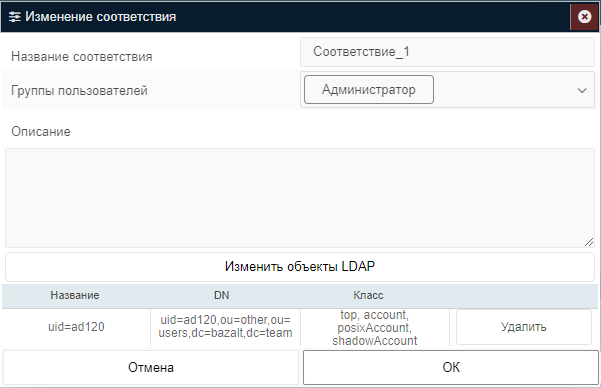
Task: Select the Администратор group tag
Action: pos(369,89)
